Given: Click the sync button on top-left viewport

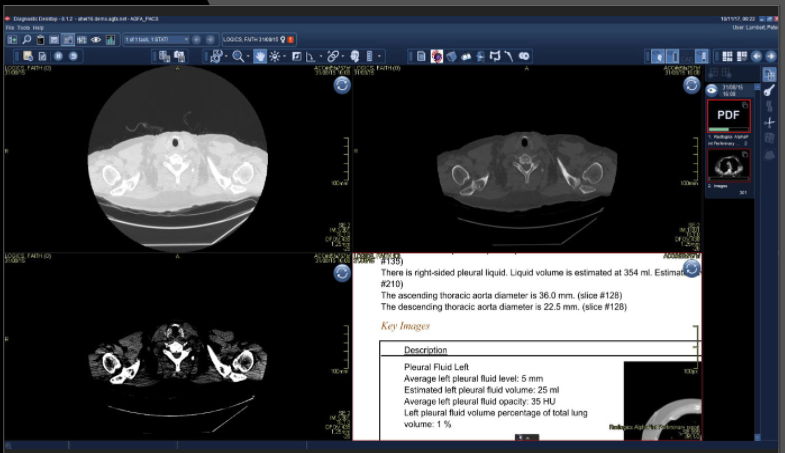Looking at the screenshot, I should click(342, 87).
